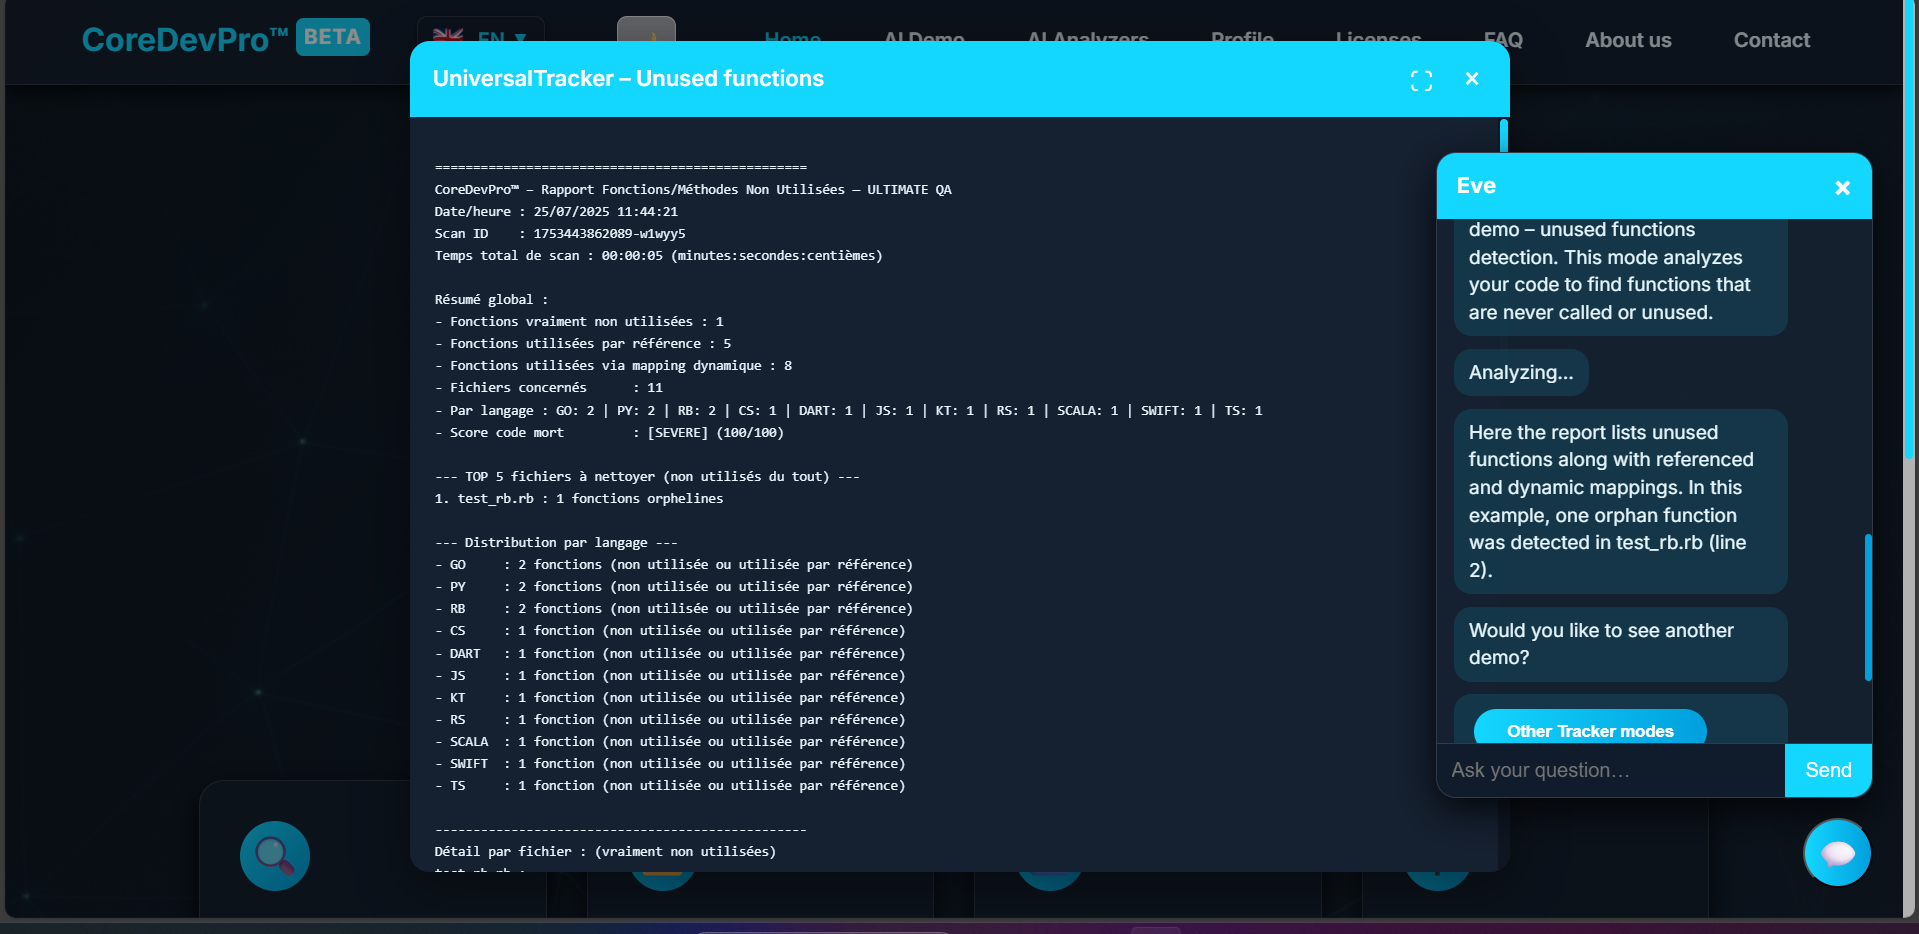Screen dimensions: 1919x934
Task: Click the 'Distribution par langage' heading
Action: coord(556,543)
